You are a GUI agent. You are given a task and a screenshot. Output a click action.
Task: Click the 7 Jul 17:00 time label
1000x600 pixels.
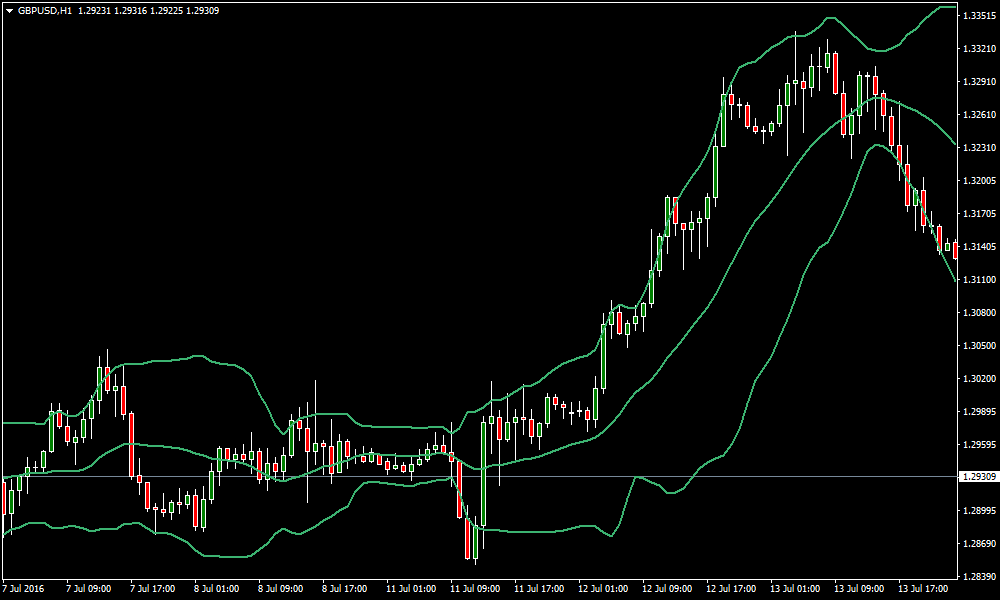tap(153, 589)
